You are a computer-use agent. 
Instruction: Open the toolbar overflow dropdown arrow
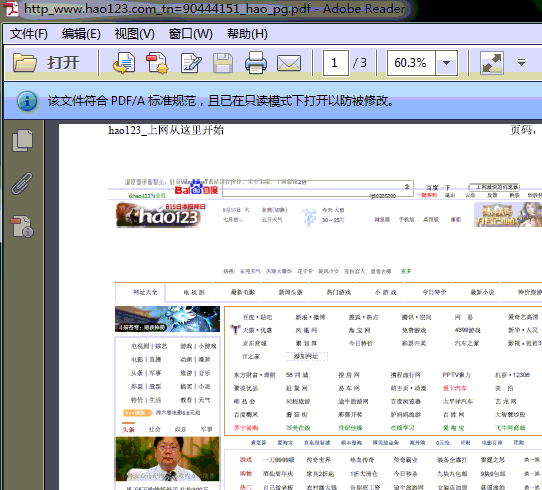[x=521, y=63]
